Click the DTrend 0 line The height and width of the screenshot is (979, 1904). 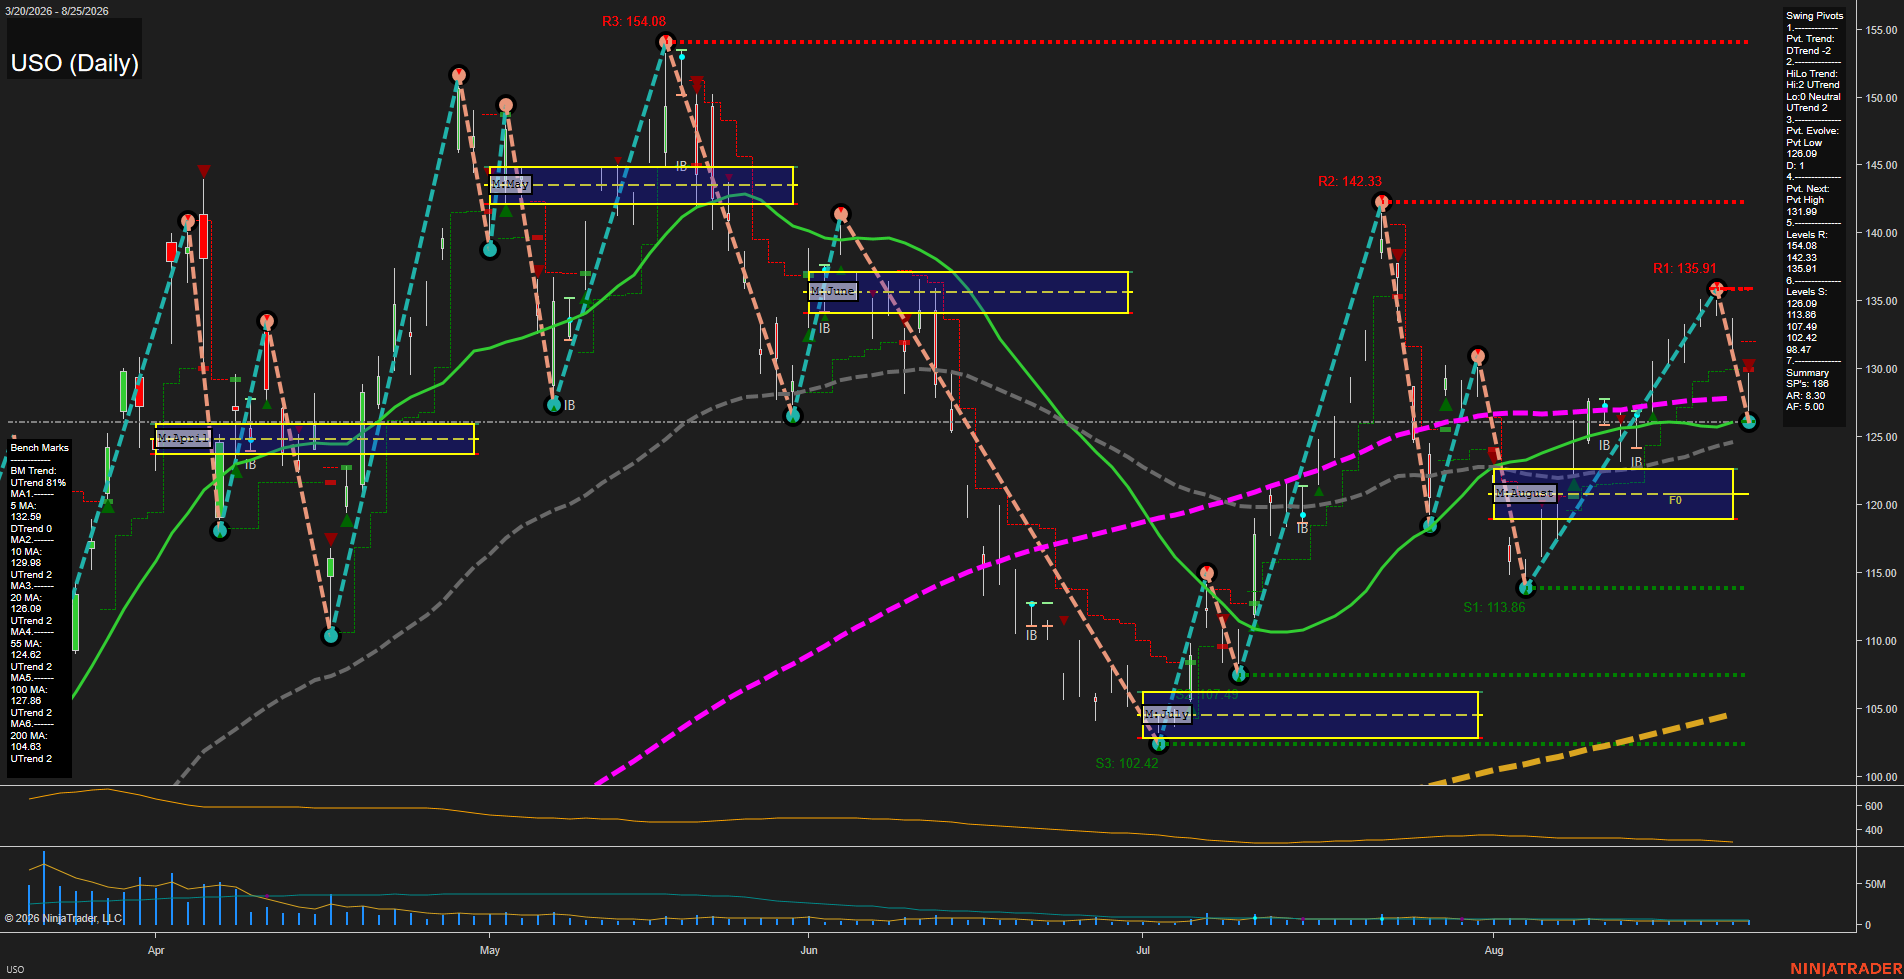pos(31,529)
